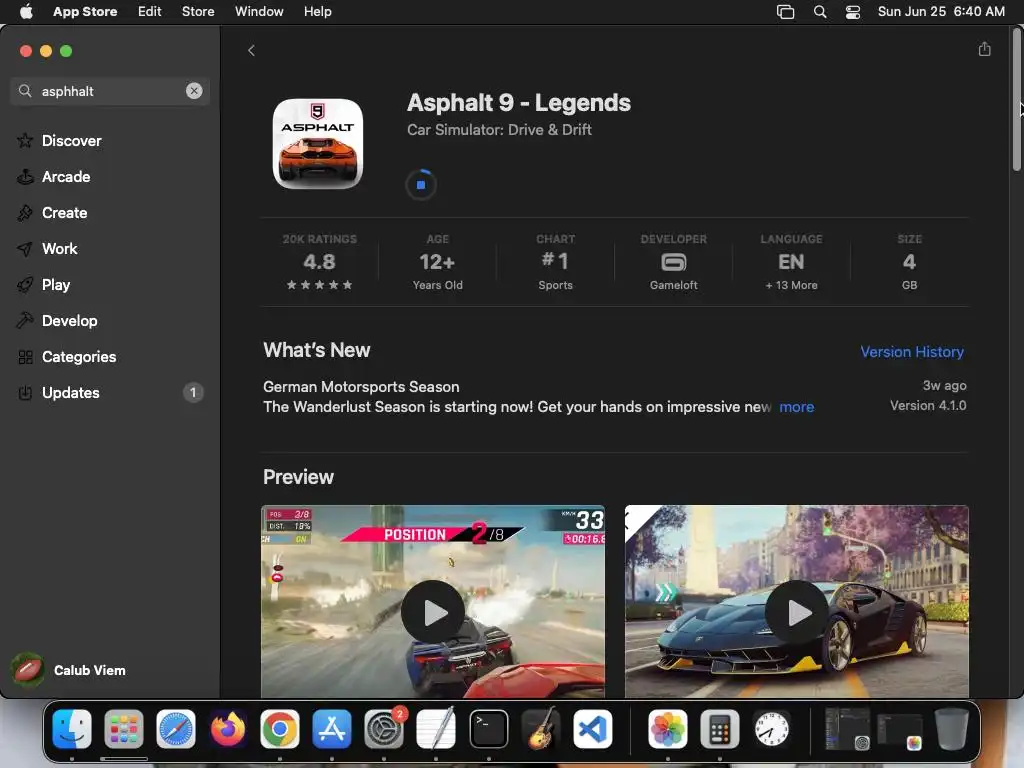Play the second preview Lamborghini video

(796, 612)
